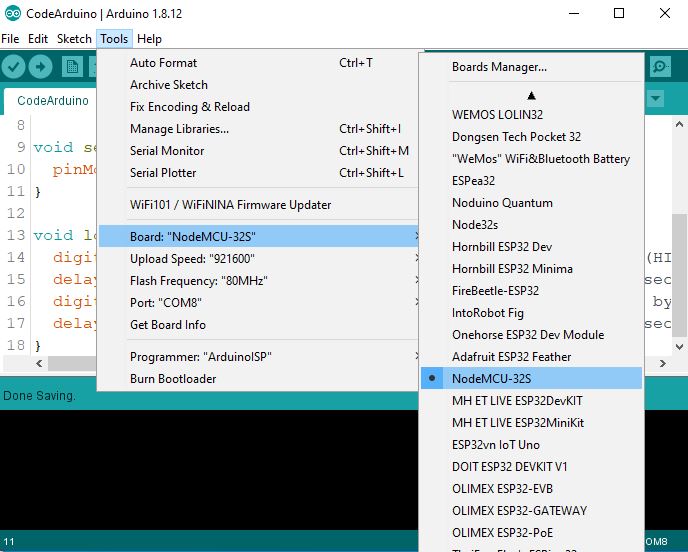
Task: Select ESP32vn IoT Uno board
Action: point(531,444)
